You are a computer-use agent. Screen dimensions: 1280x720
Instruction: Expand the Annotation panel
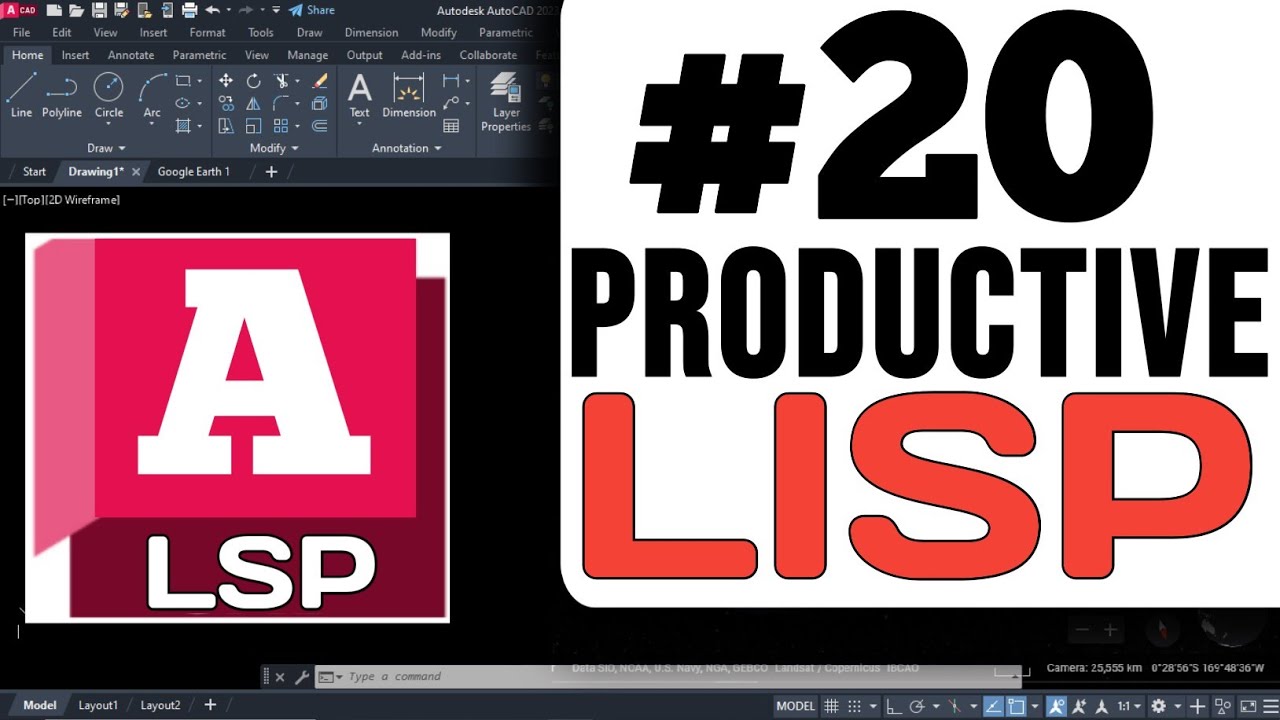pyautogui.click(x=406, y=148)
